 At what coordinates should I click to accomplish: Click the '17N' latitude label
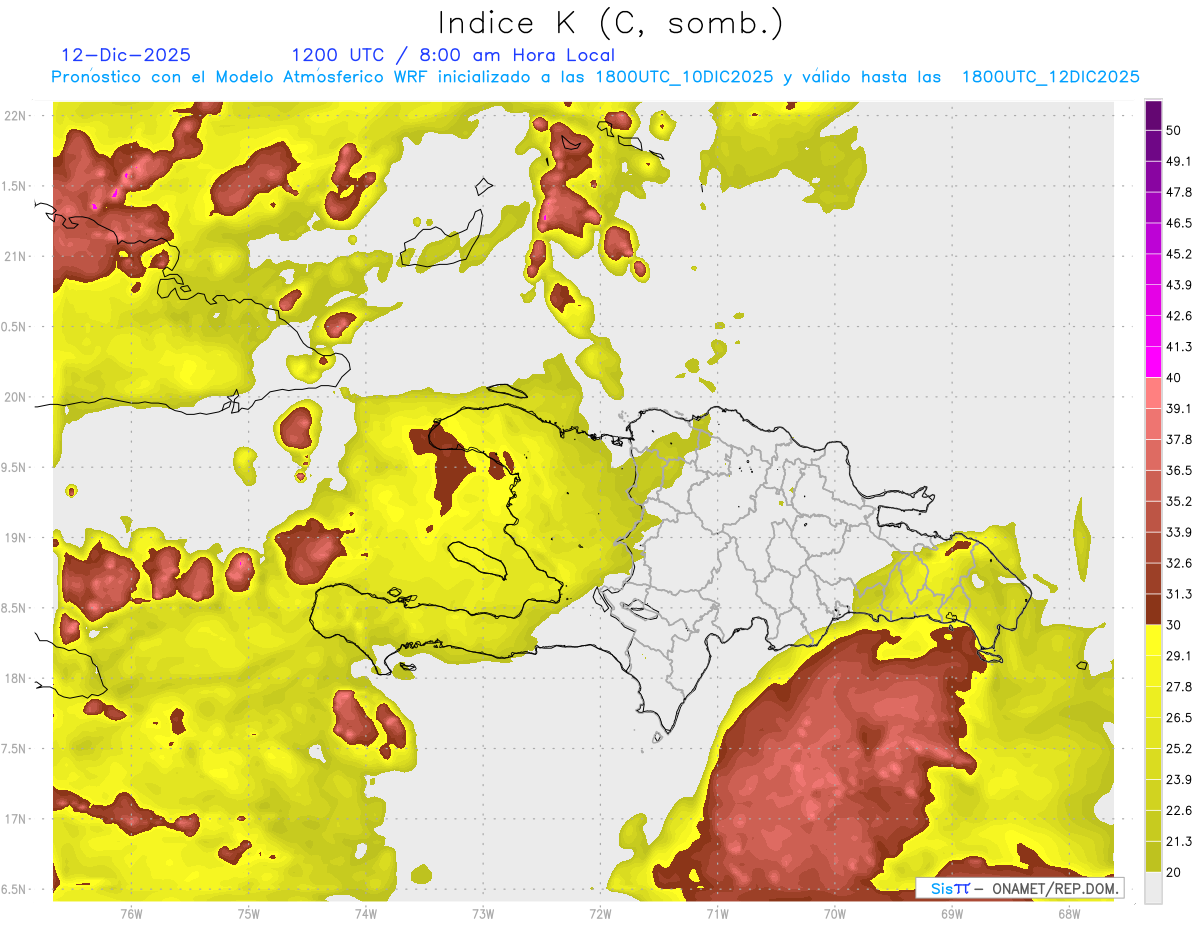[x=16, y=820]
